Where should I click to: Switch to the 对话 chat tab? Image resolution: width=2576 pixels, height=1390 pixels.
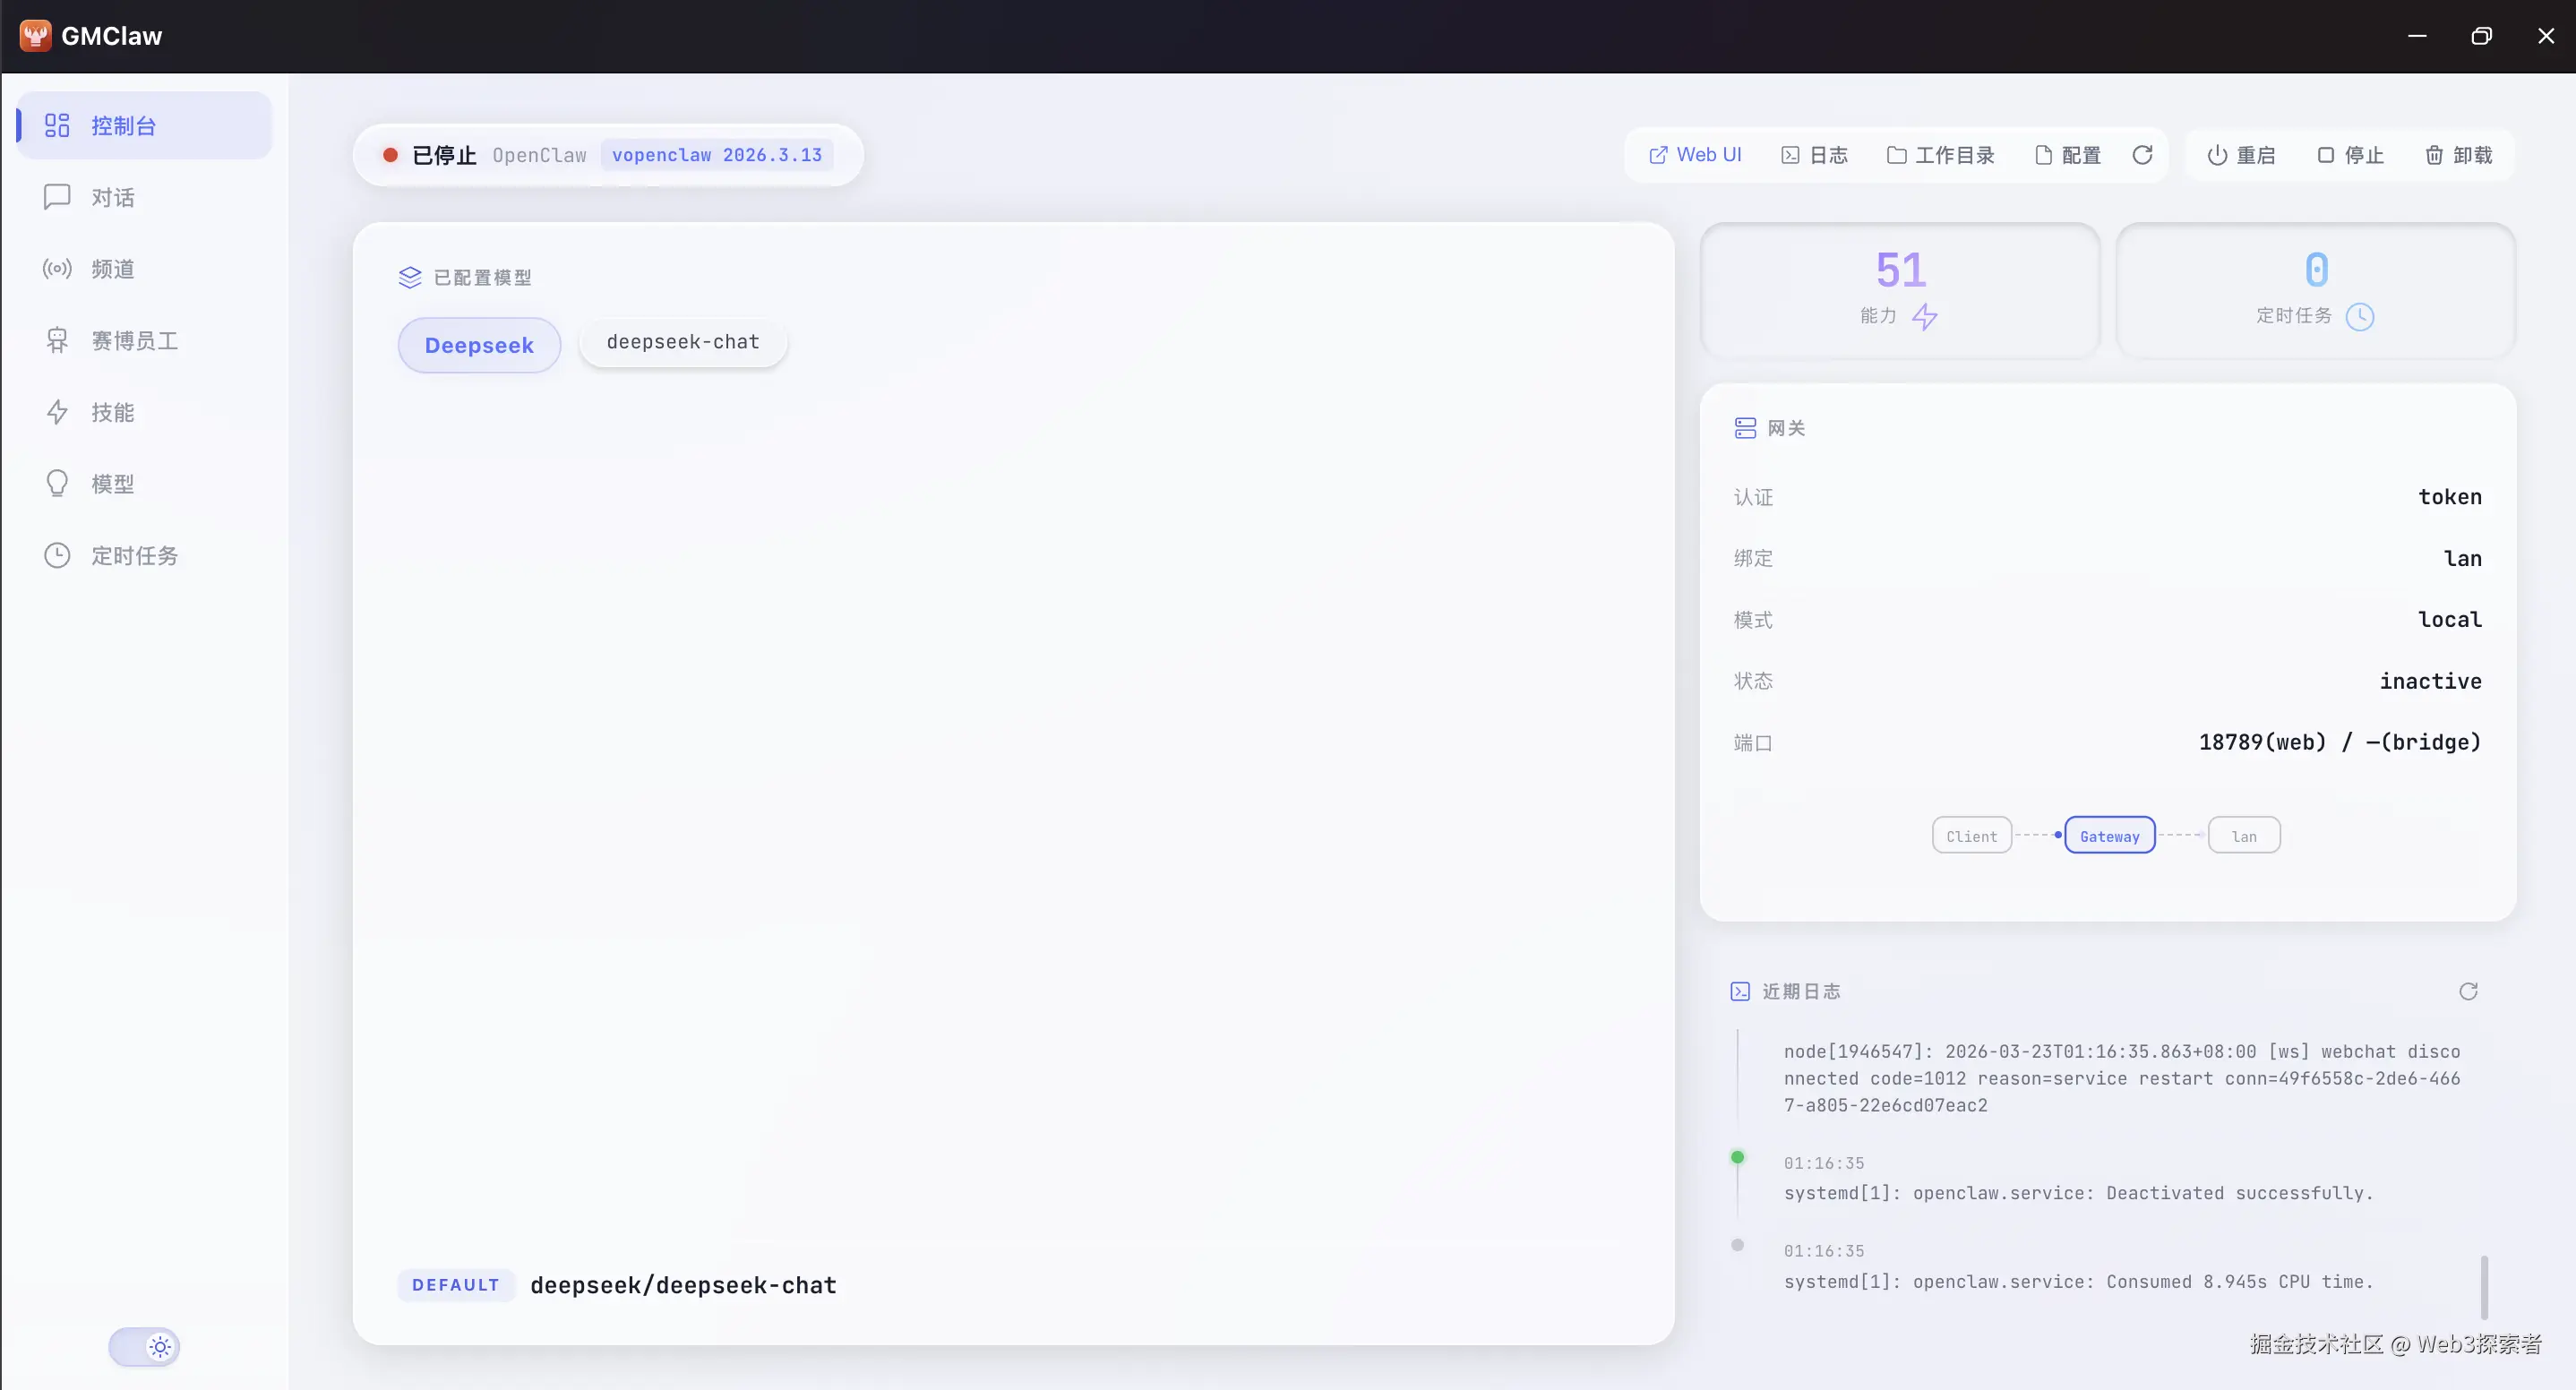click(x=112, y=198)
